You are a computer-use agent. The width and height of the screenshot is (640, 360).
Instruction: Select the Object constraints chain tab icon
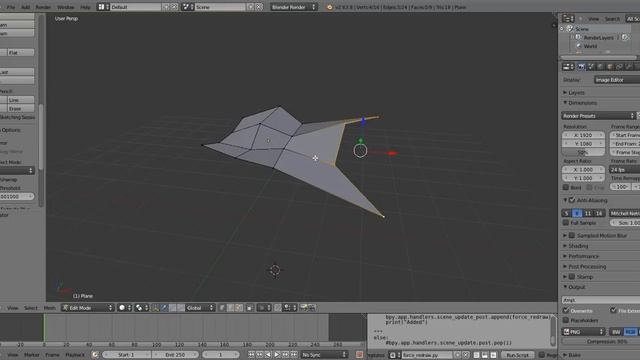point(619,67)
